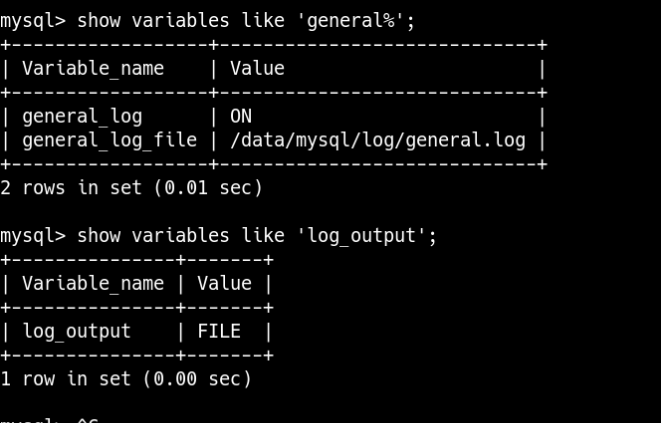Click the ON value of general_log
The height and width of the screenshot is (423, 661).
point(240,116)
